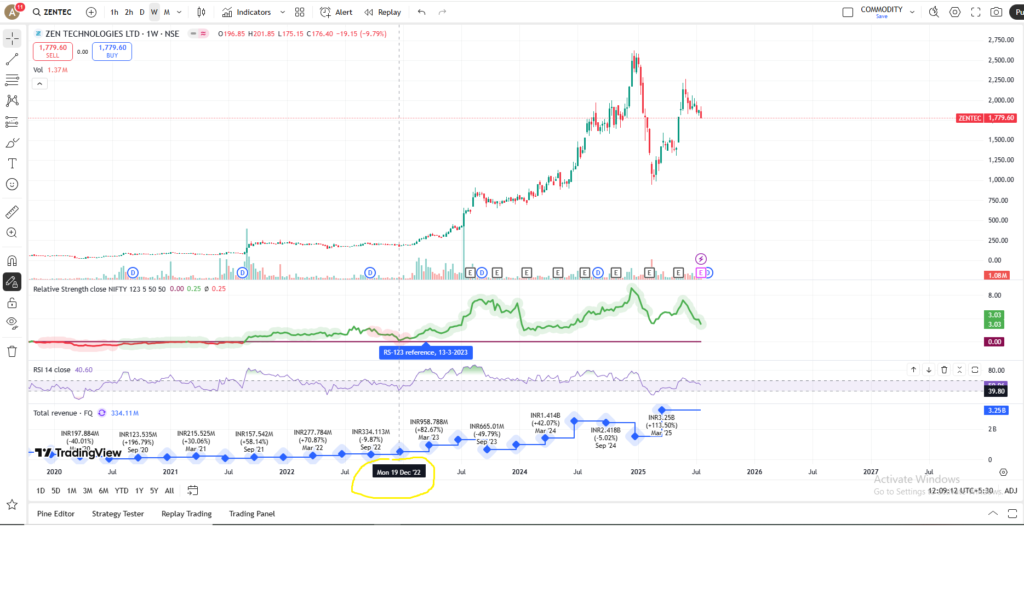Set 1D date range
The image size is (1024, 609).
tap(40, 490)
